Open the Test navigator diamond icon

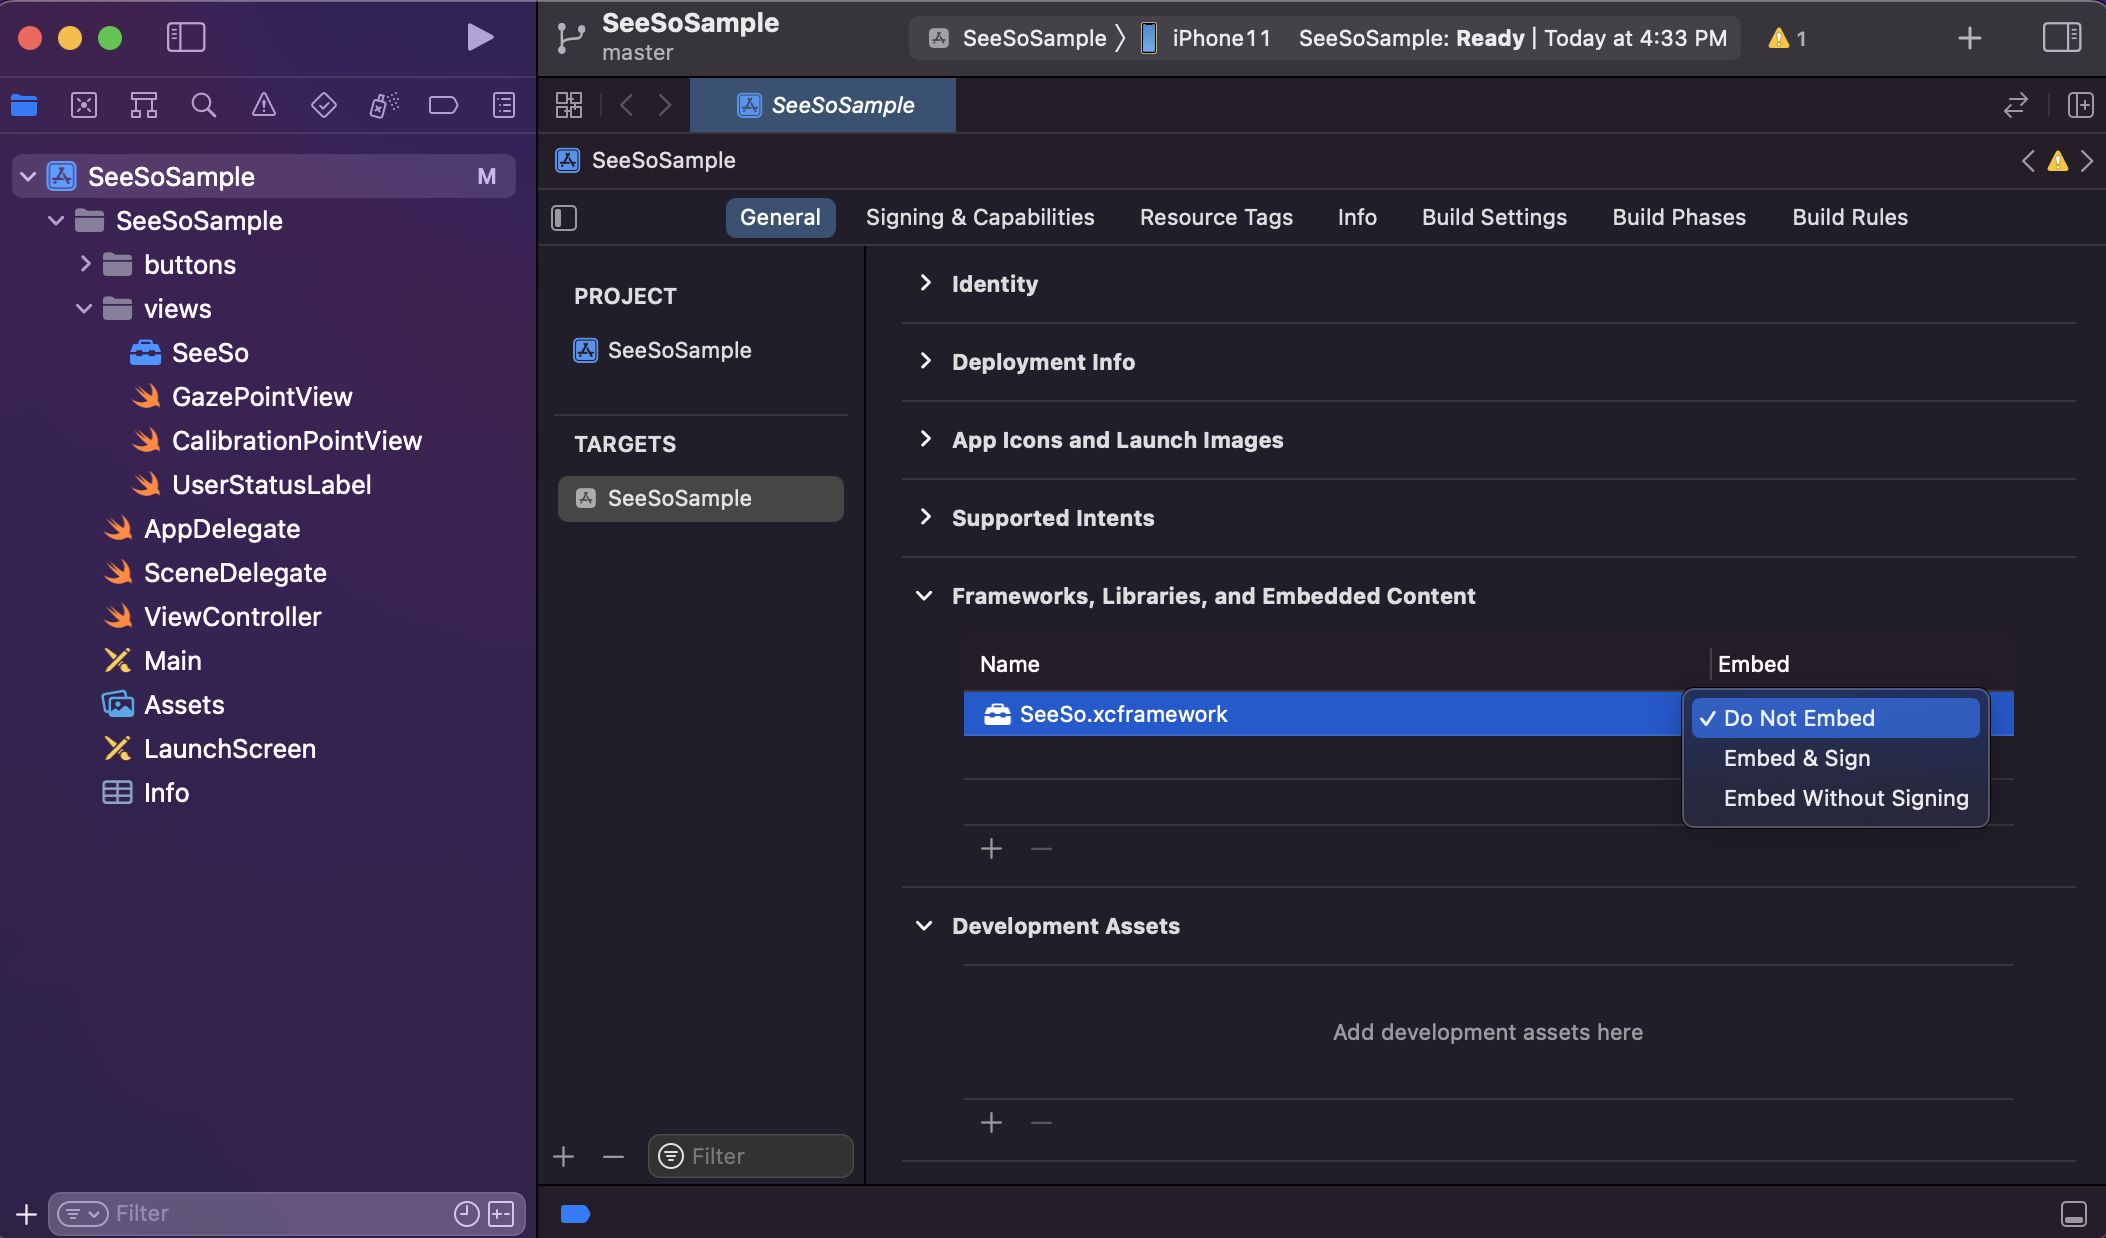tap(324, 105)
